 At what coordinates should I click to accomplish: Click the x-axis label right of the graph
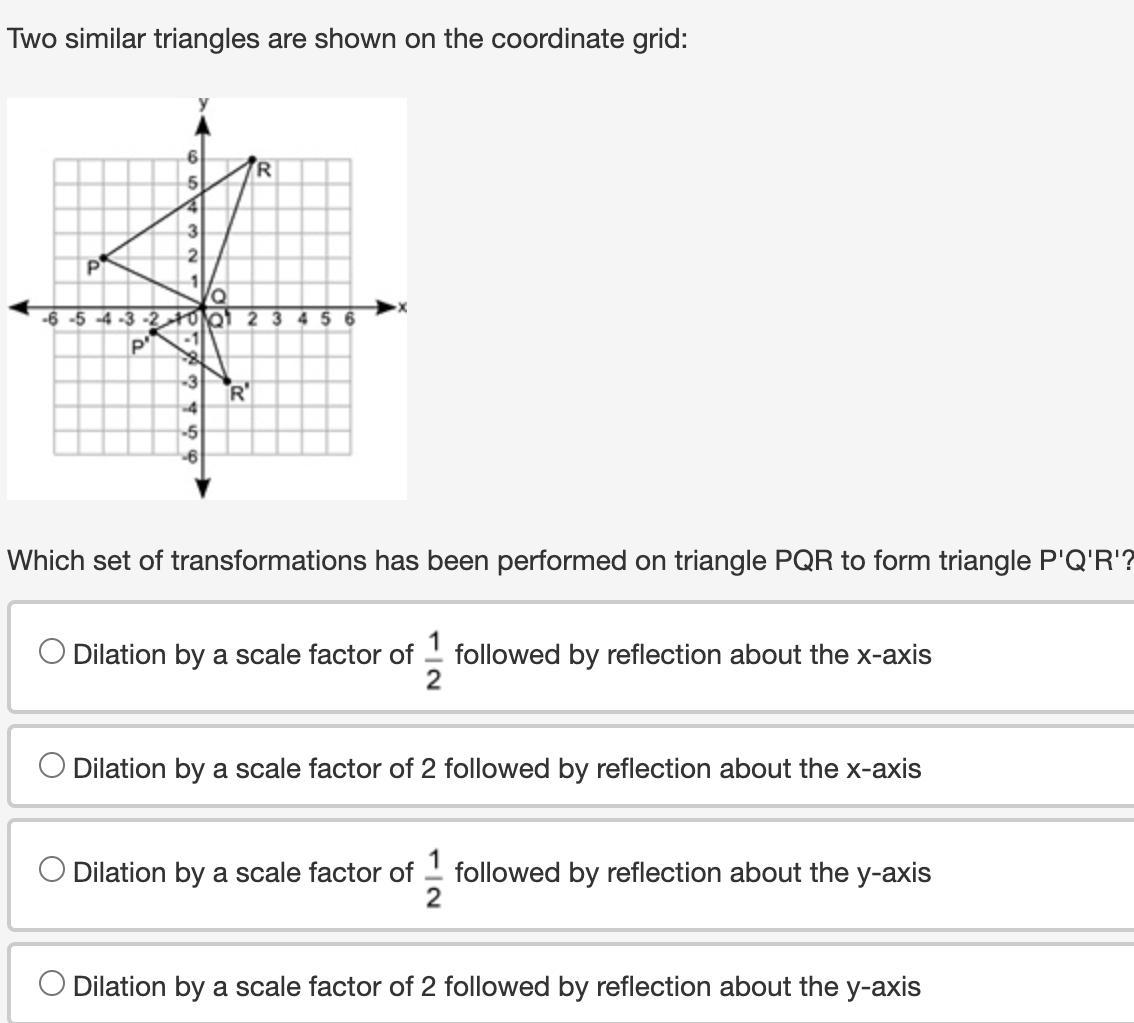402,308
